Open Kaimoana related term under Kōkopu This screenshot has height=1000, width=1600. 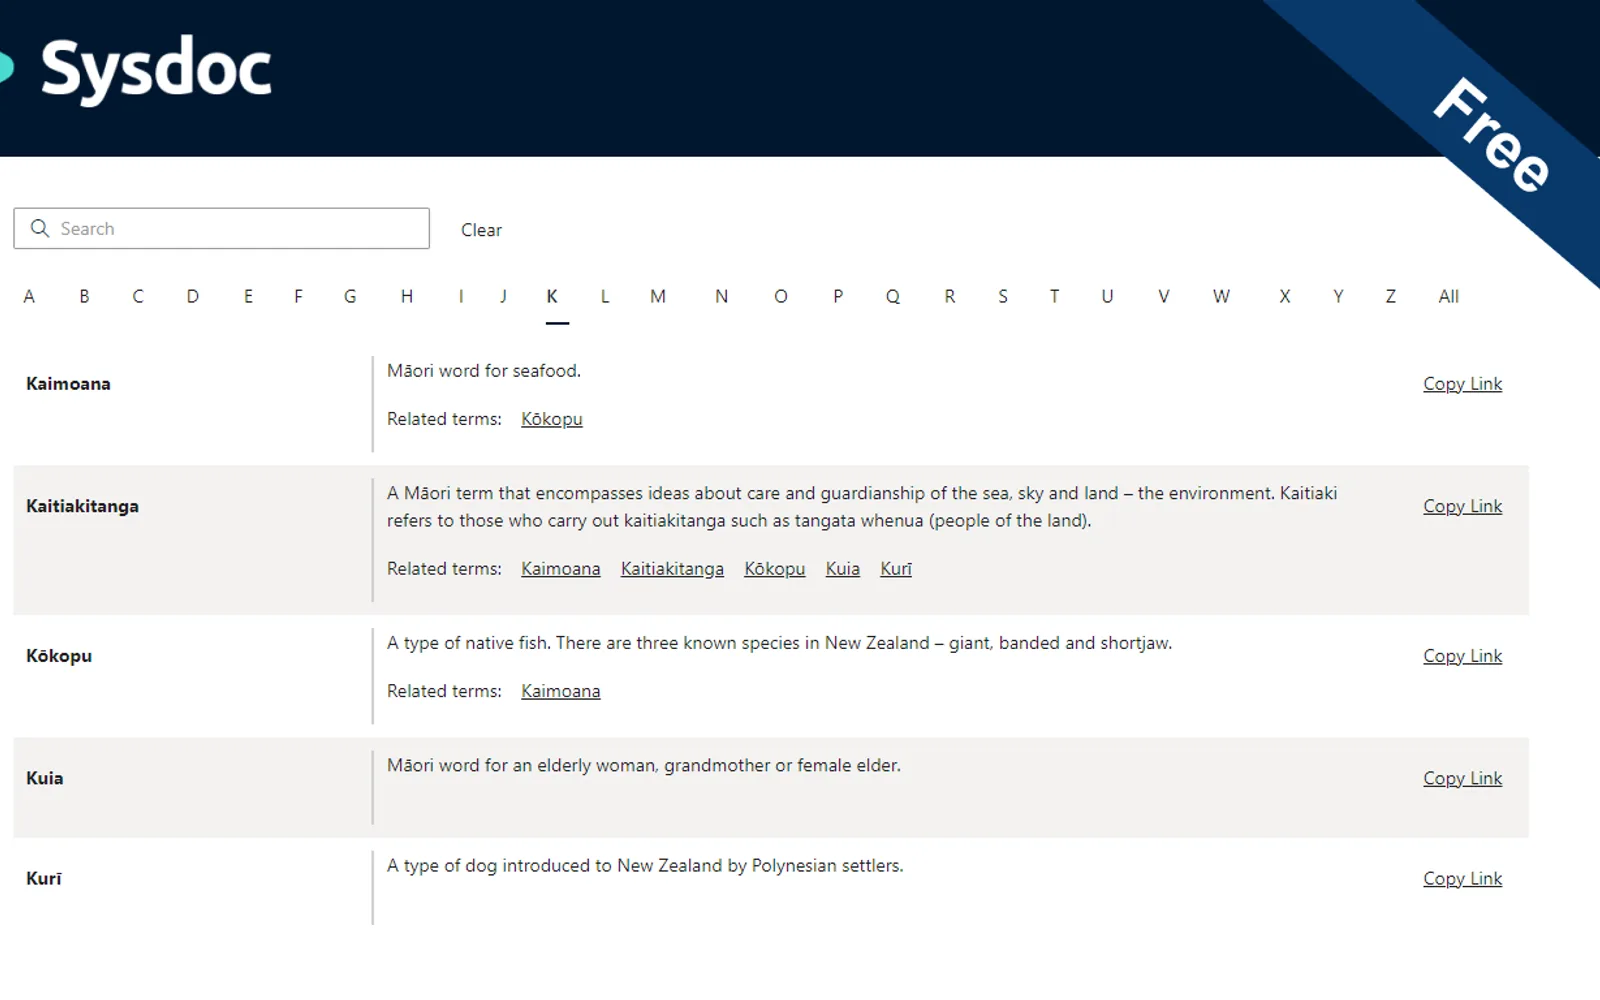point(561,691)
